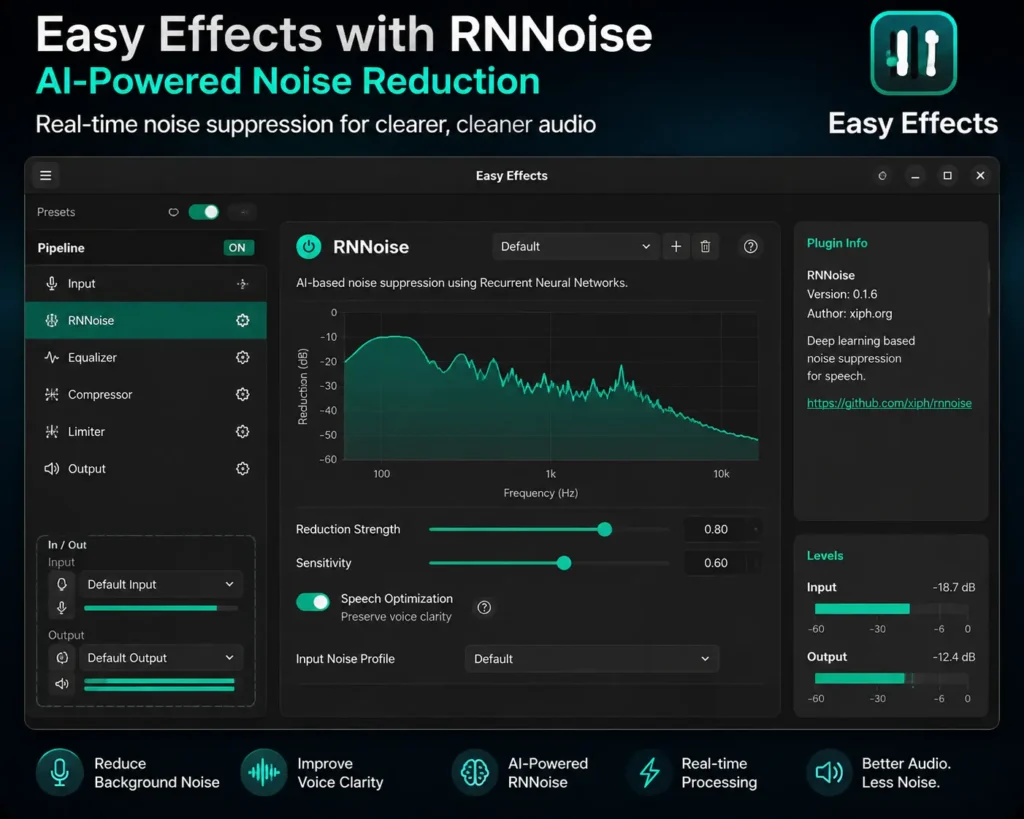1024x819 pixels.
Task: Select Output in the pipeline list
Action: pos(146,469)
